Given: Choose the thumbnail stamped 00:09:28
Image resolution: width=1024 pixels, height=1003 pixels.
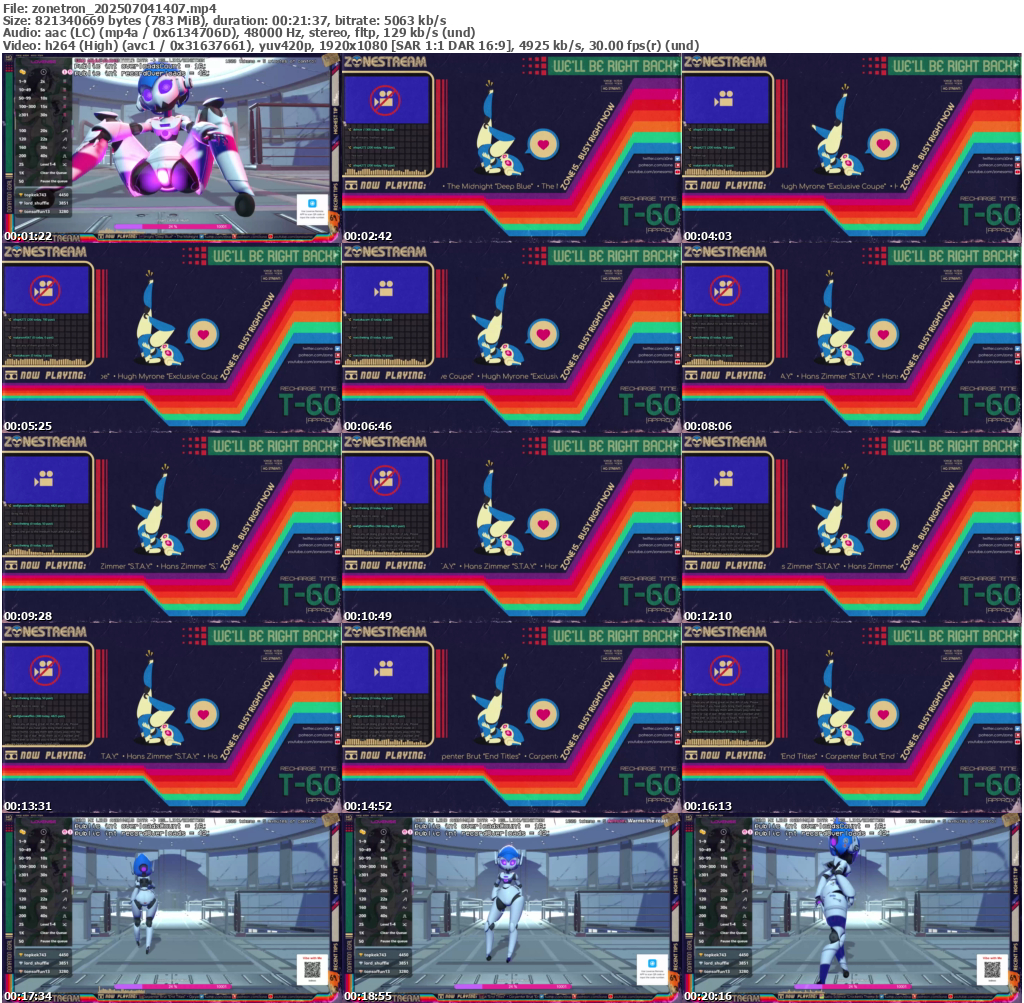Looking at the screenshot, I should [x=171, y=528].
